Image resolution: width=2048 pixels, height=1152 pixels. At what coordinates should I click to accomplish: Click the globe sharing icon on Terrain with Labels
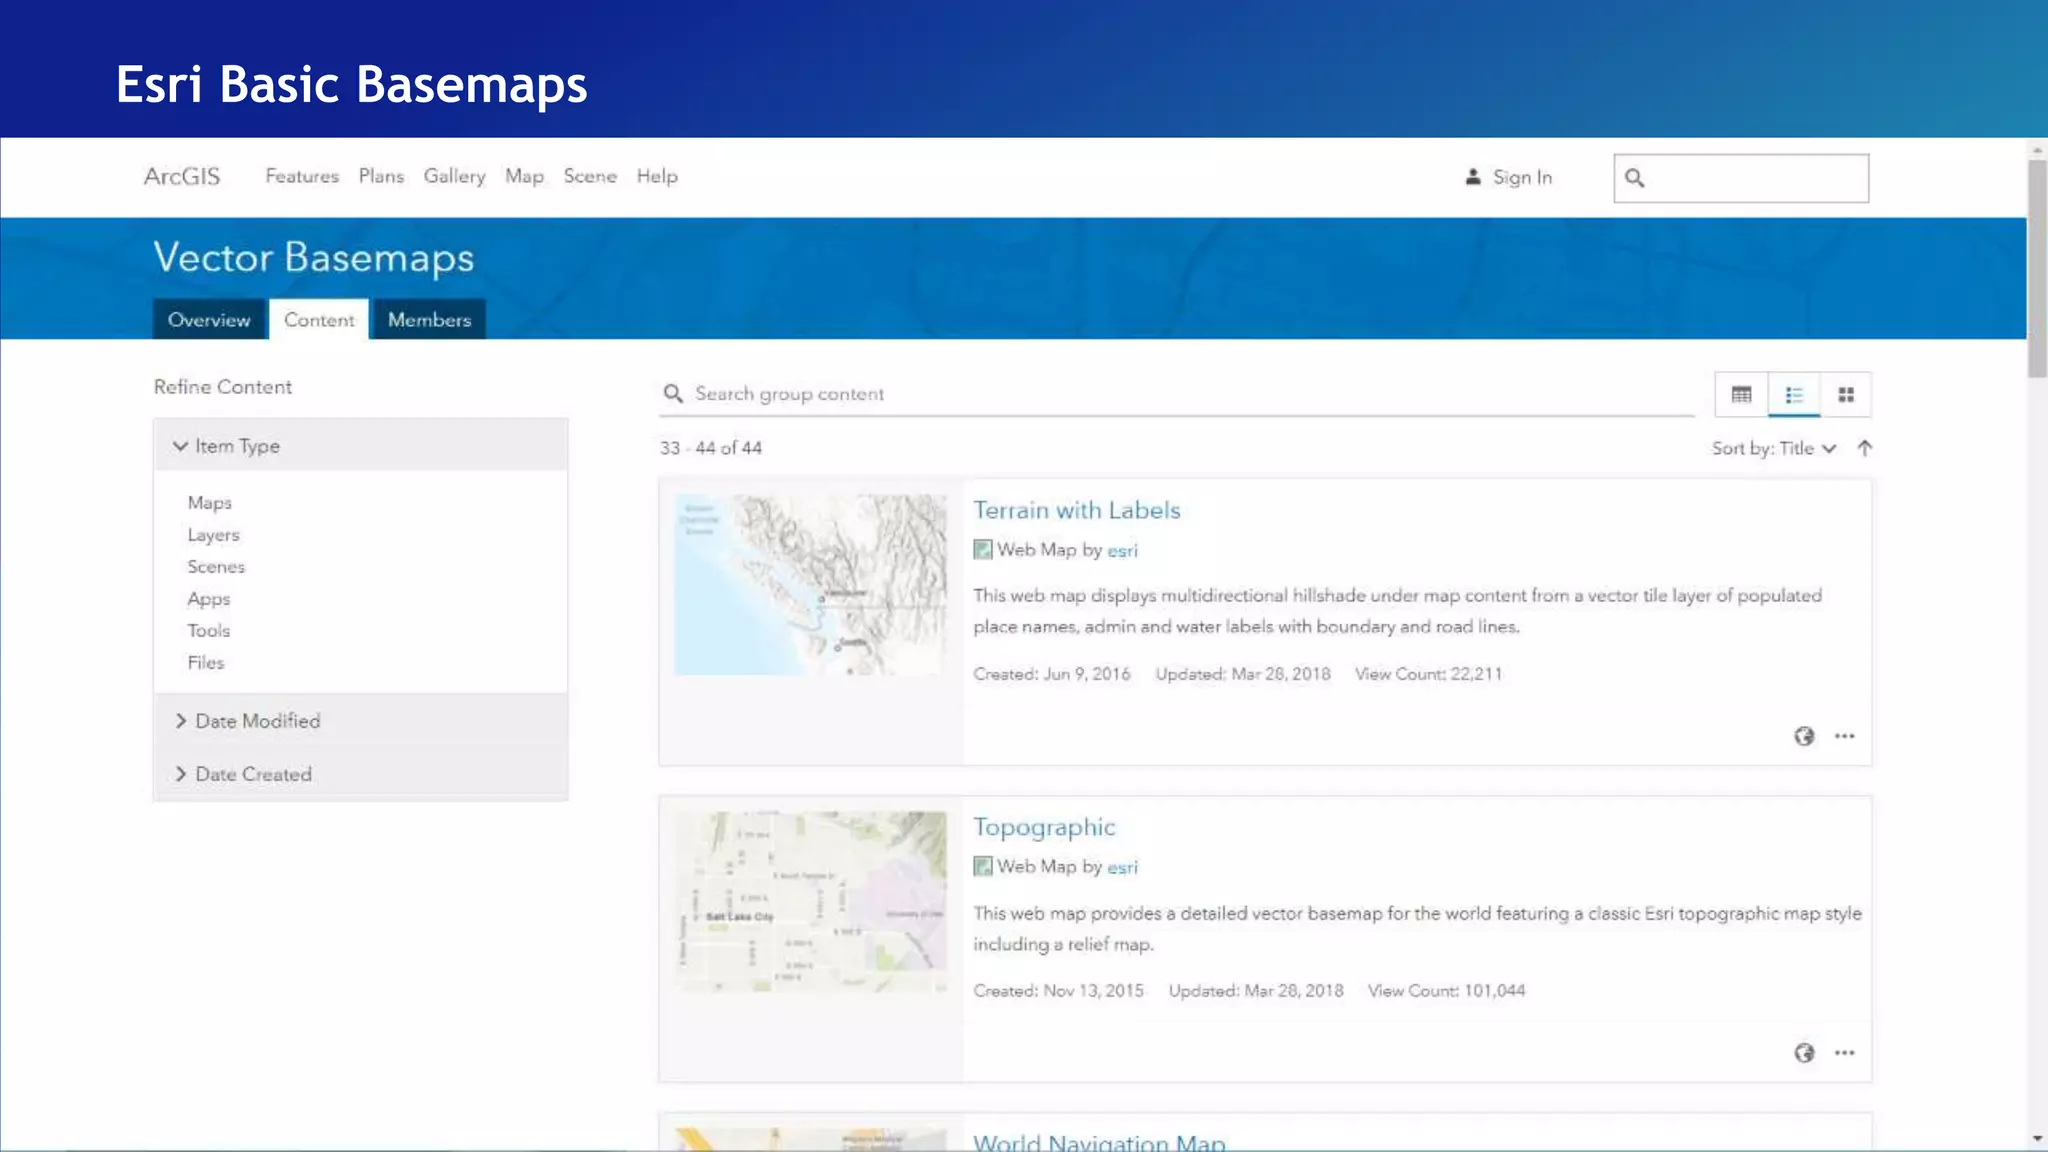tap(1804, 736)
